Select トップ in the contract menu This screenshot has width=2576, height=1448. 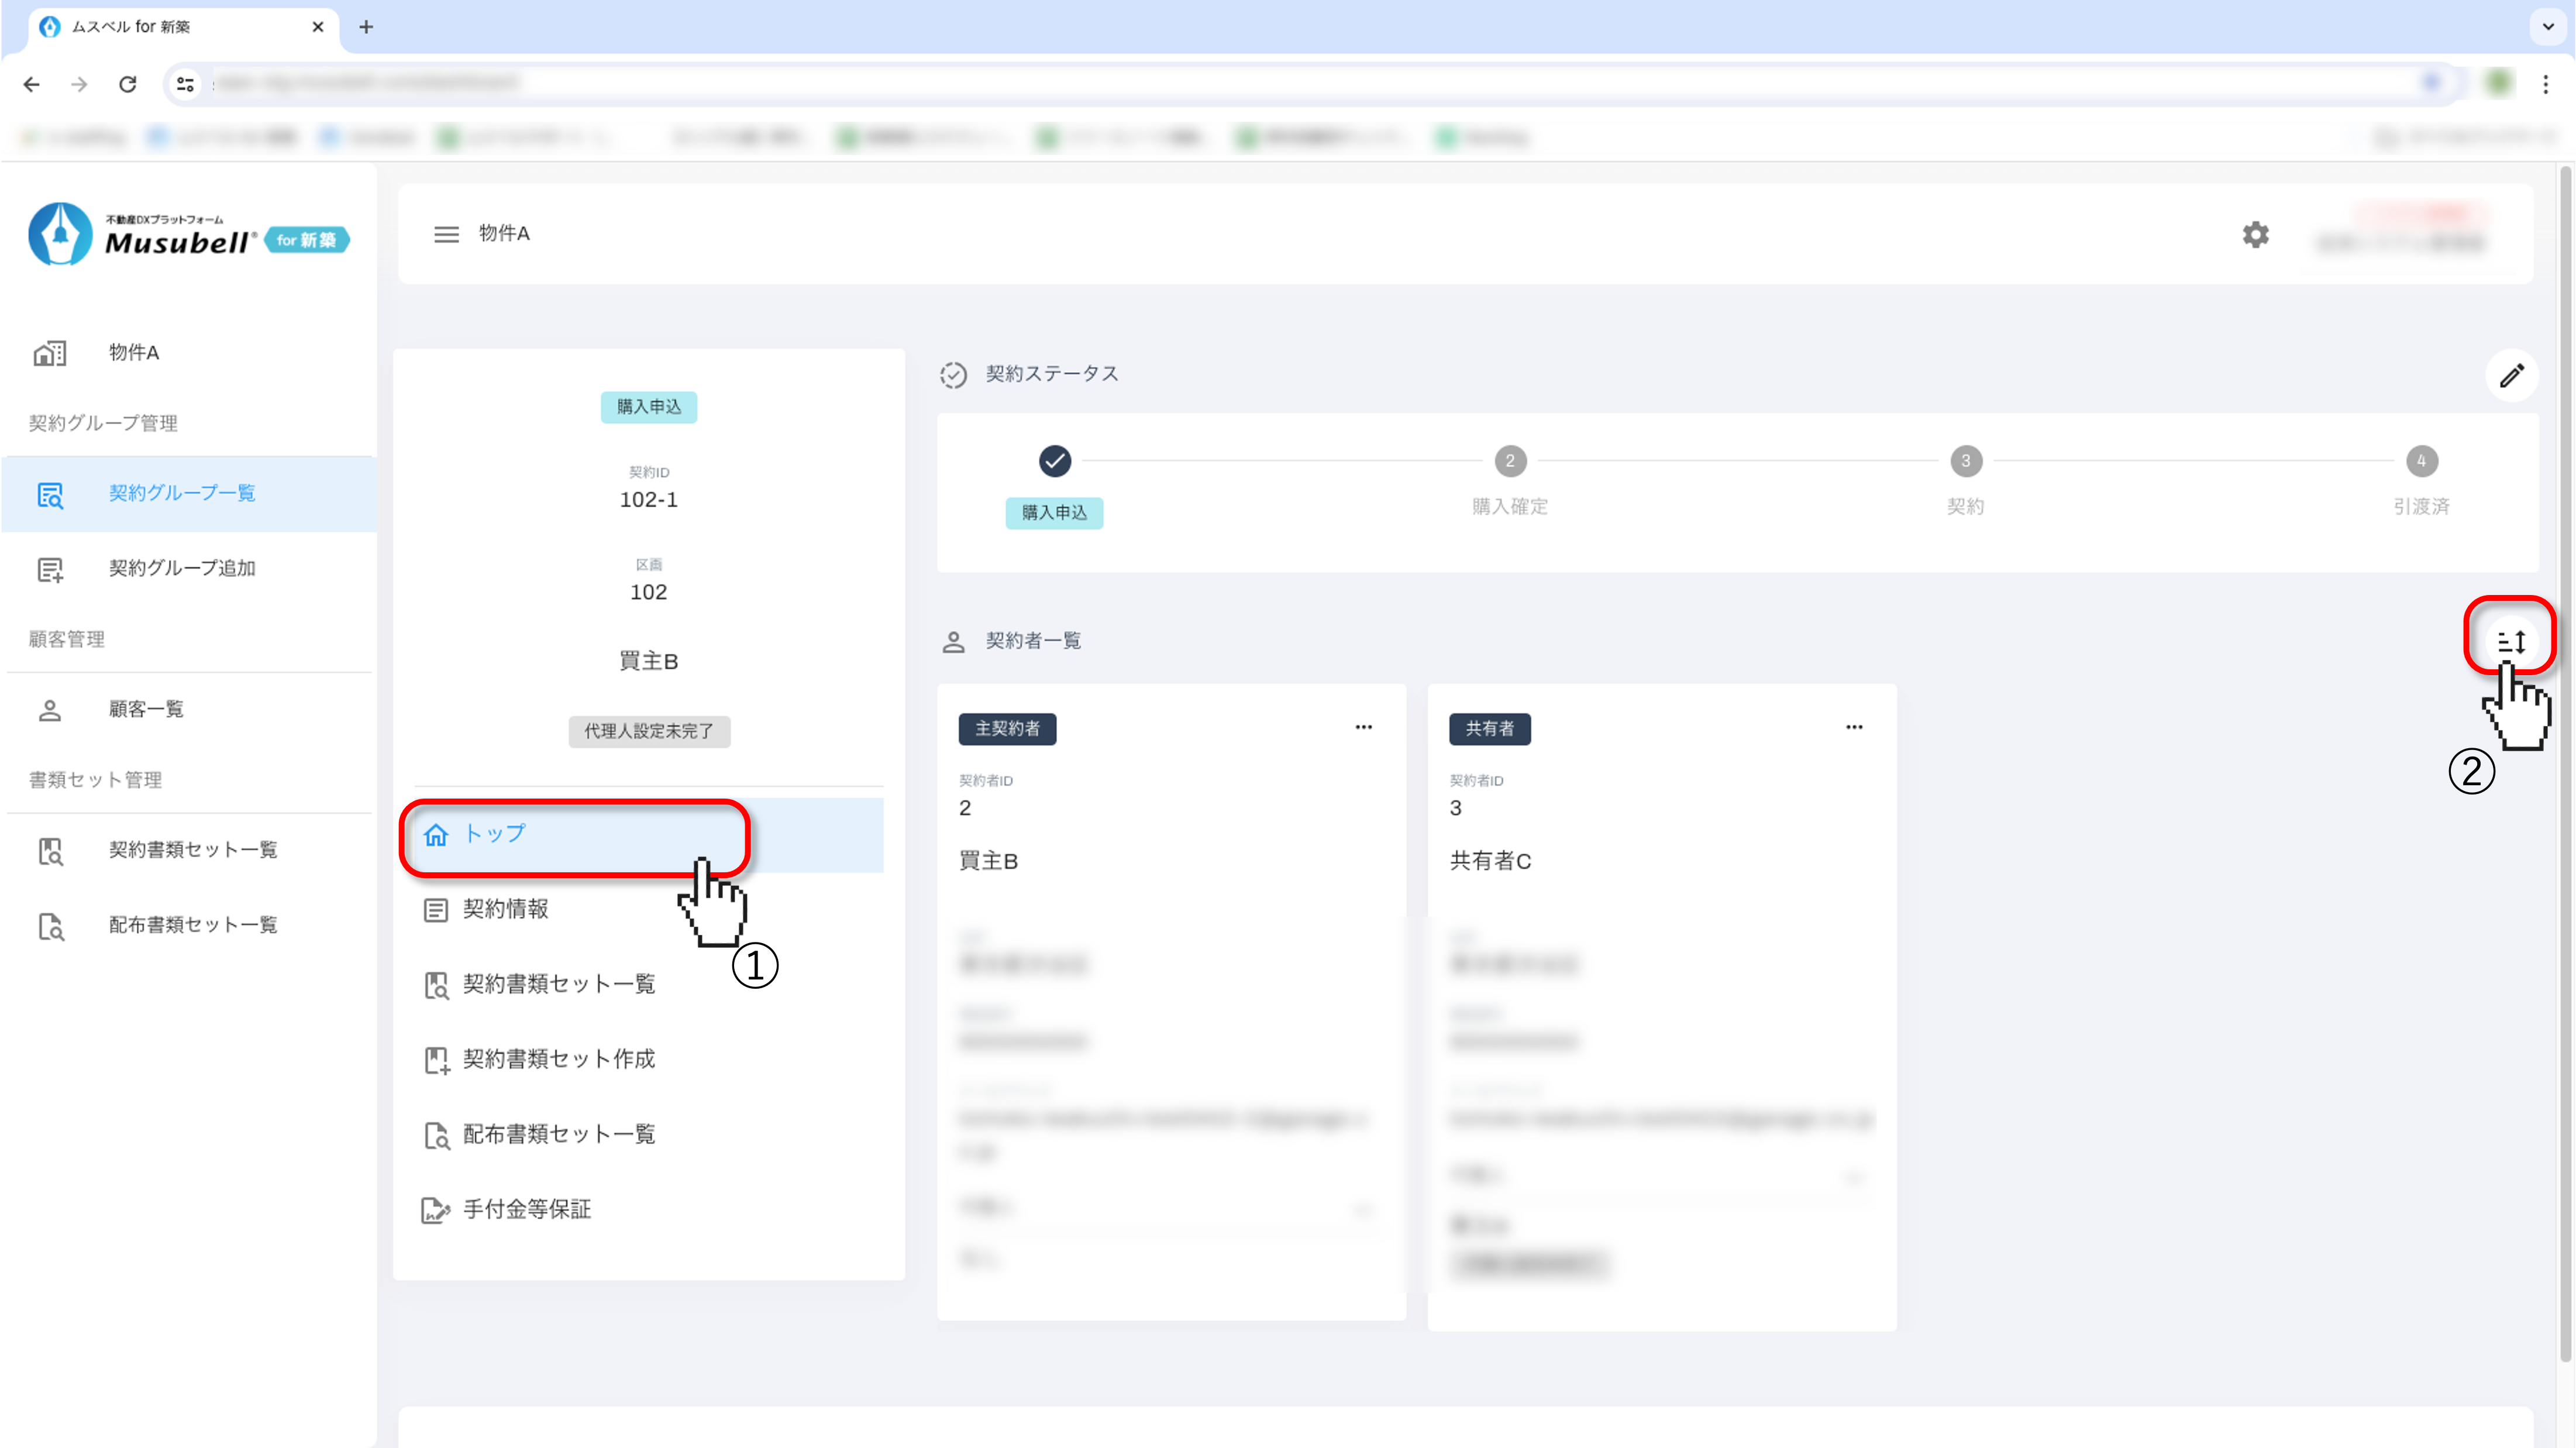pos(494,834)
